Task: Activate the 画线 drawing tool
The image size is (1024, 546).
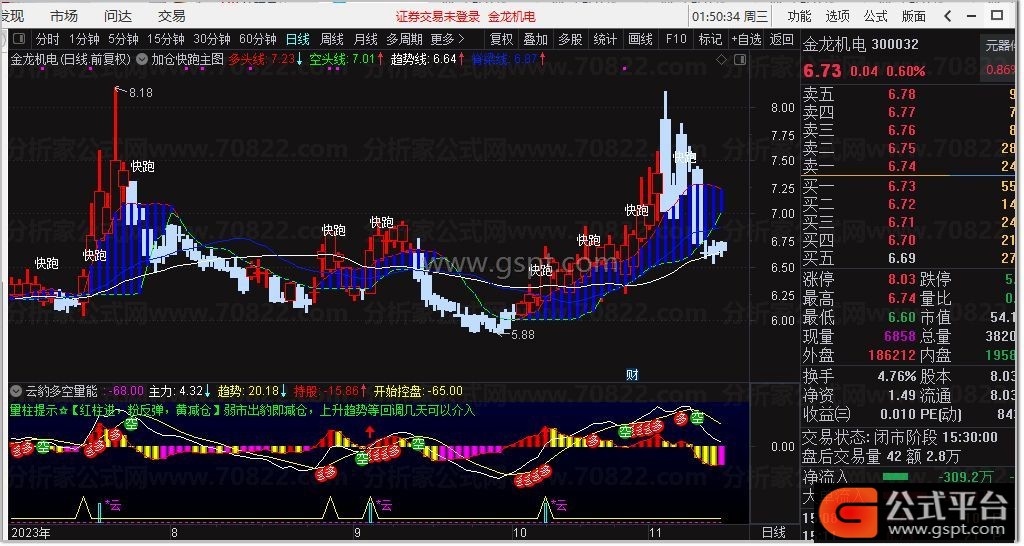Action: coord(640,39)
